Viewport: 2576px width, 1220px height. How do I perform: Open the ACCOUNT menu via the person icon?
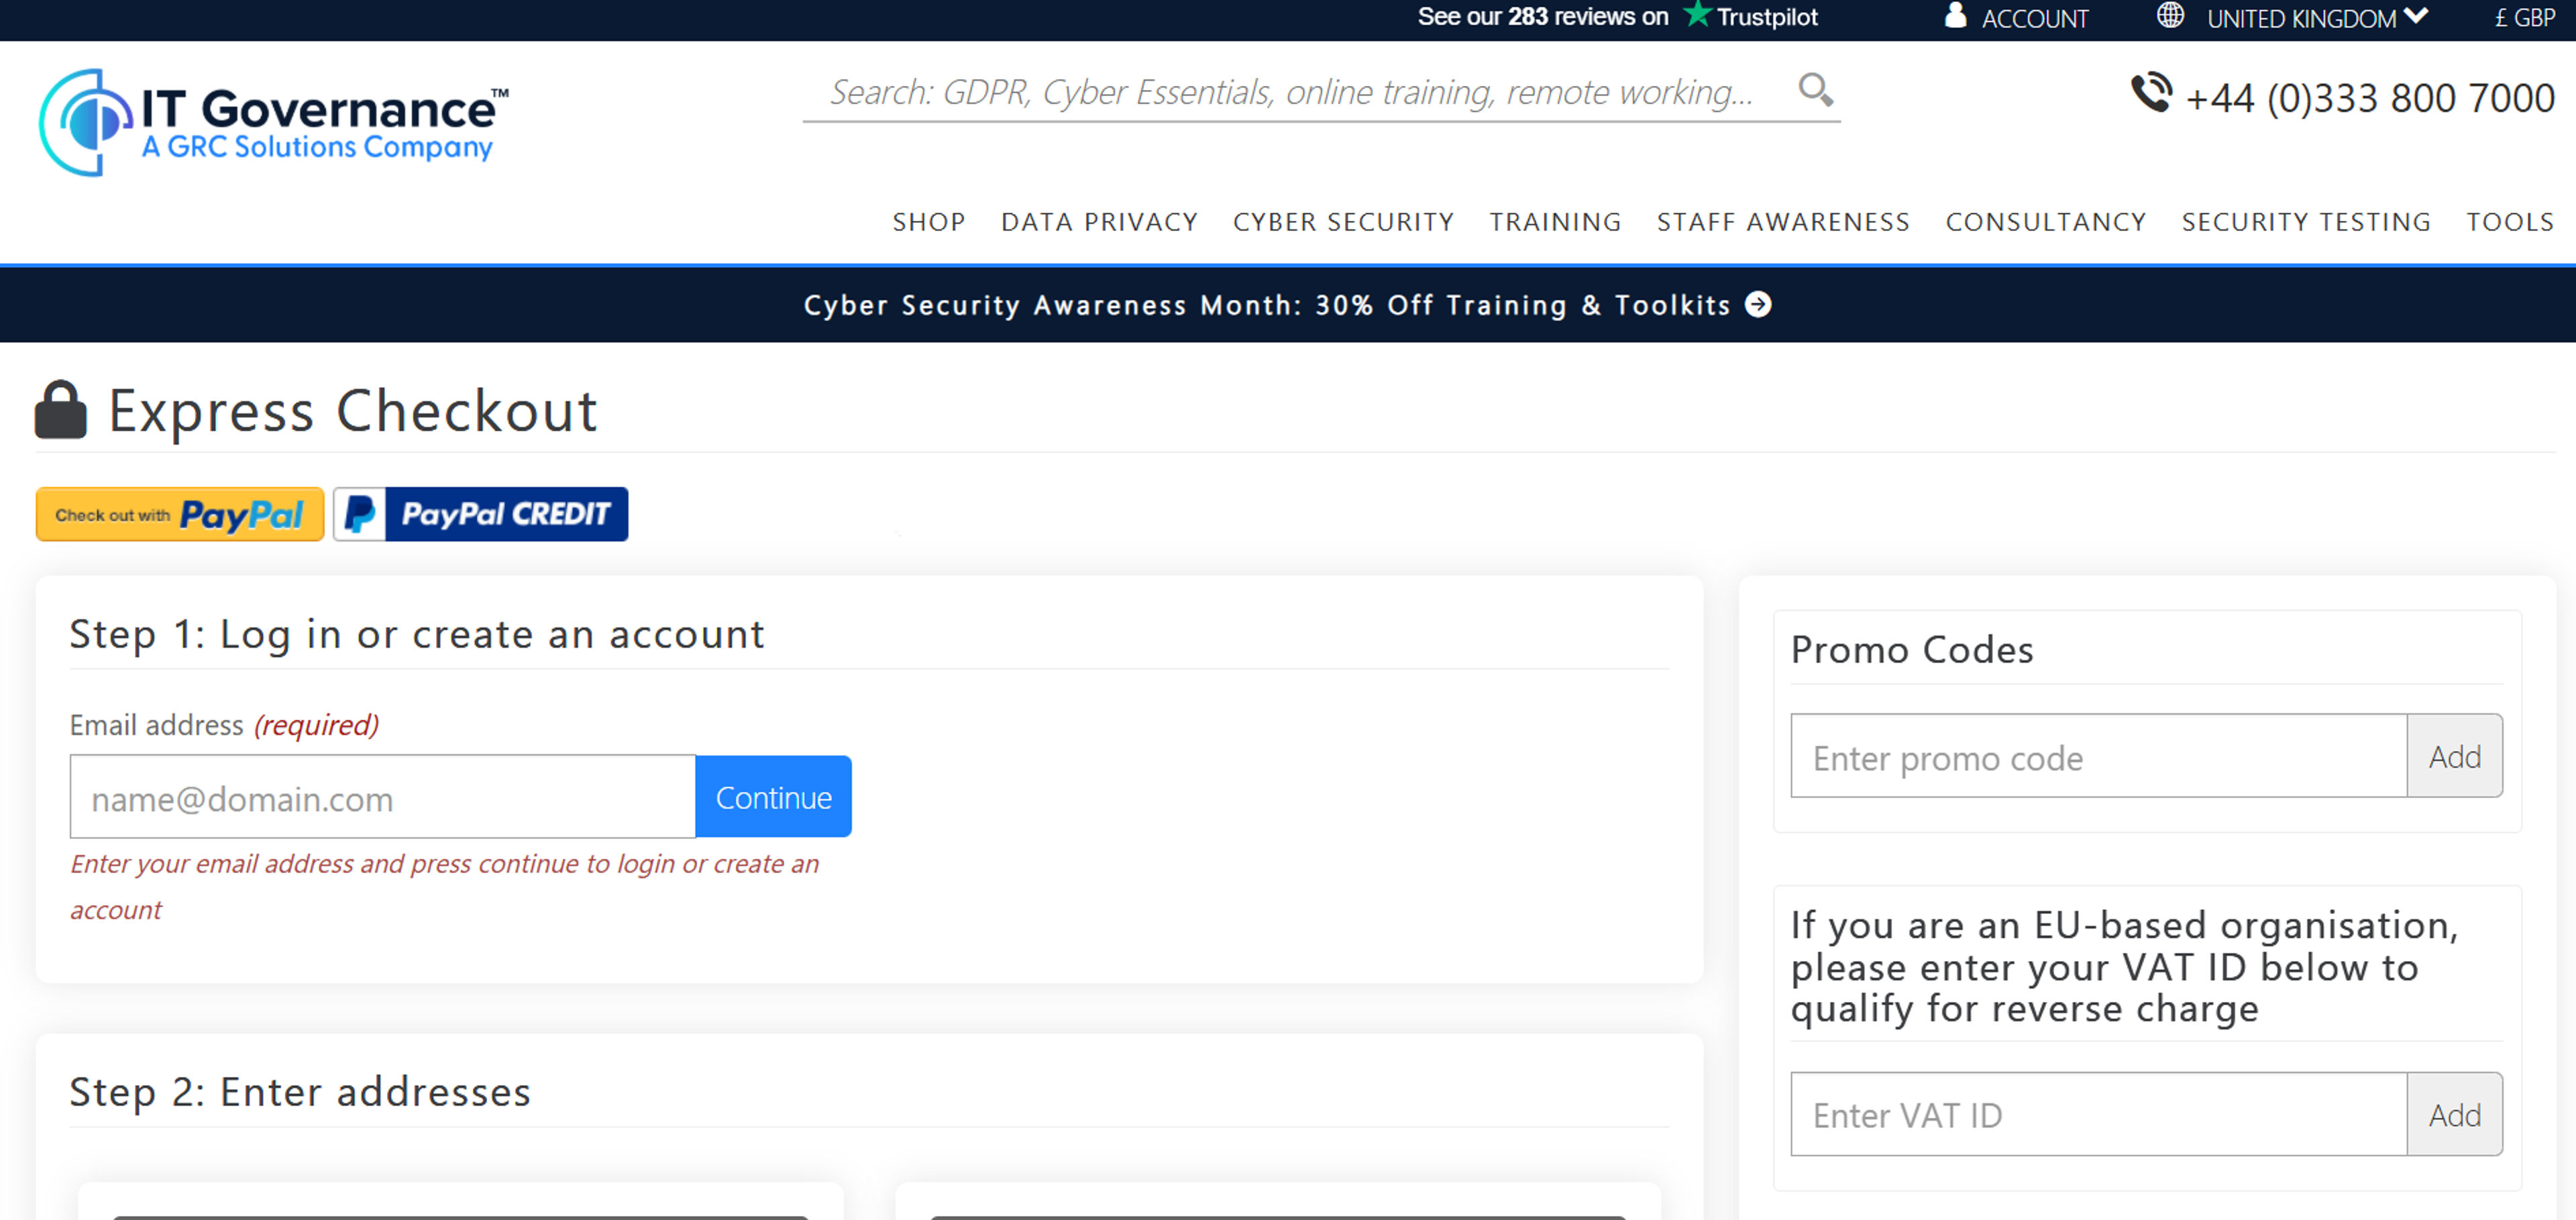[x=1954, y=16]
